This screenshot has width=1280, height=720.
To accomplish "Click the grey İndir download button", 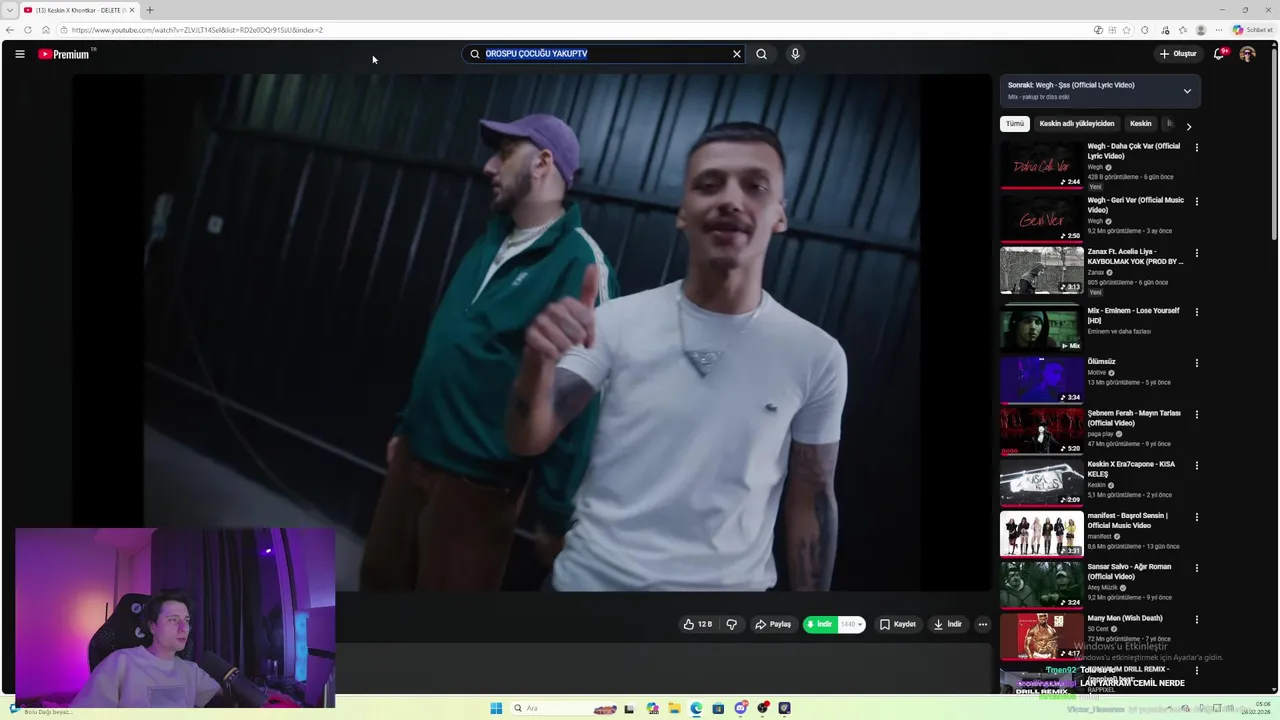I will [x=948, y=624].
